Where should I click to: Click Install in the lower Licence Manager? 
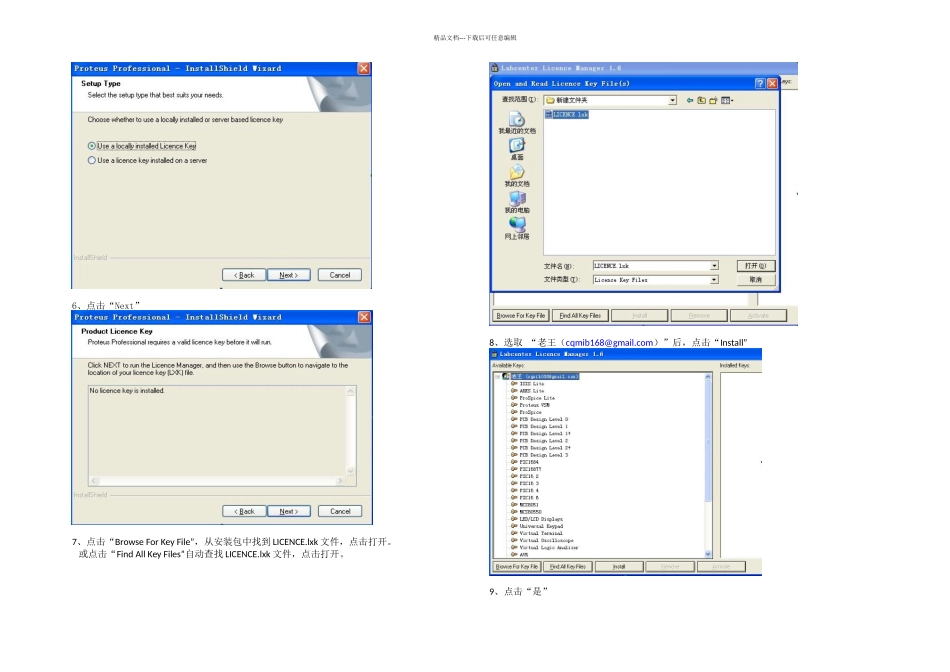click(619, 567)
